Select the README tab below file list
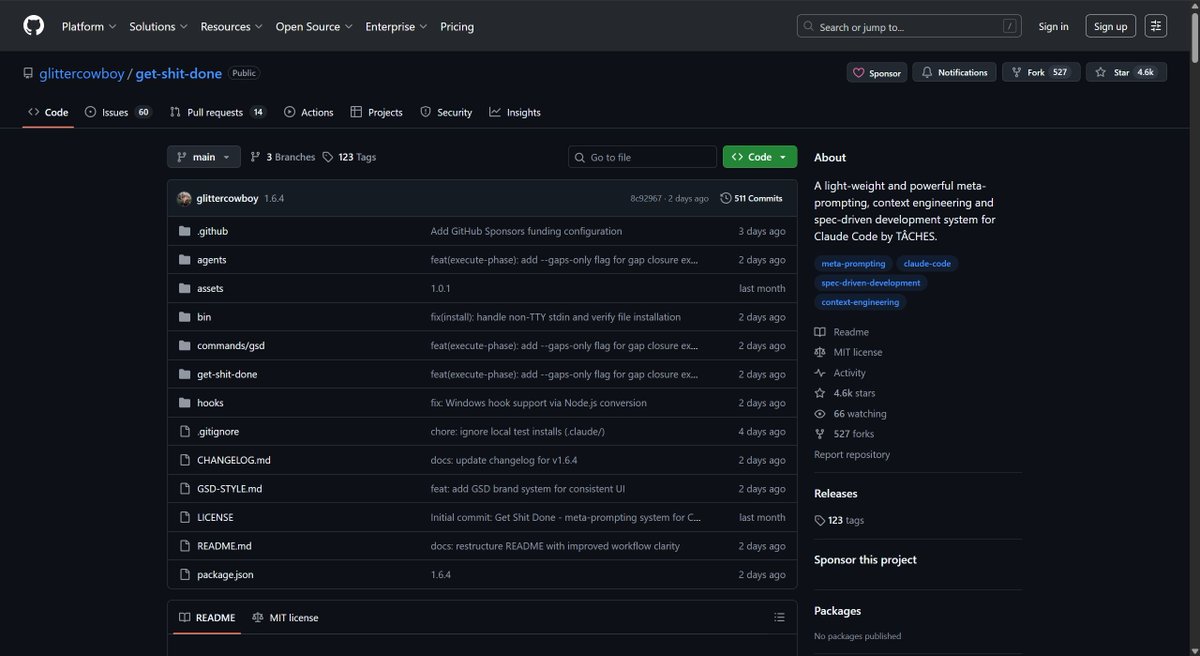Image resolution: width=1200 pixels, height=656 pixels. click(207, 618)
